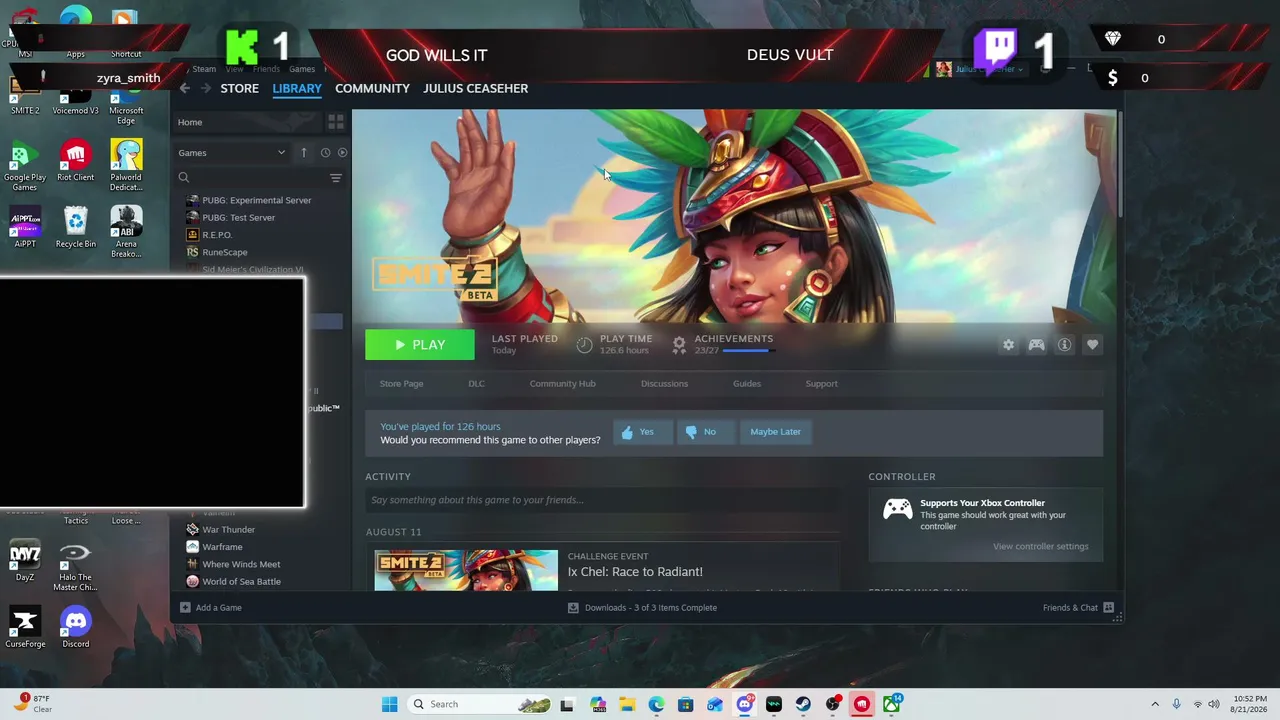The image size is (1280, 720).
Task: Open the Palworld Dedicated Server desktop shortcut
Action: pos(126,166)
